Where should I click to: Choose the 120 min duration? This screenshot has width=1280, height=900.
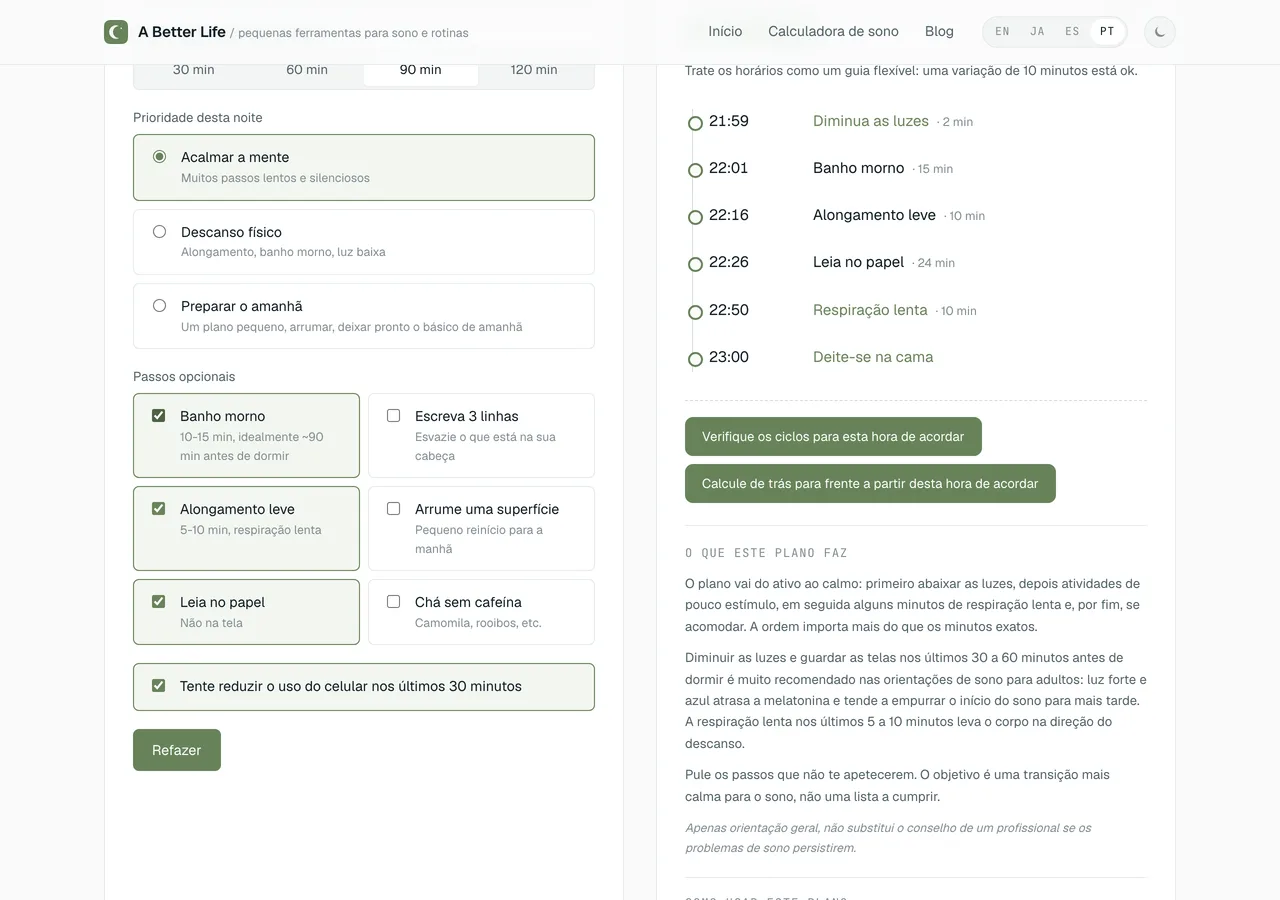click(534, 70)
